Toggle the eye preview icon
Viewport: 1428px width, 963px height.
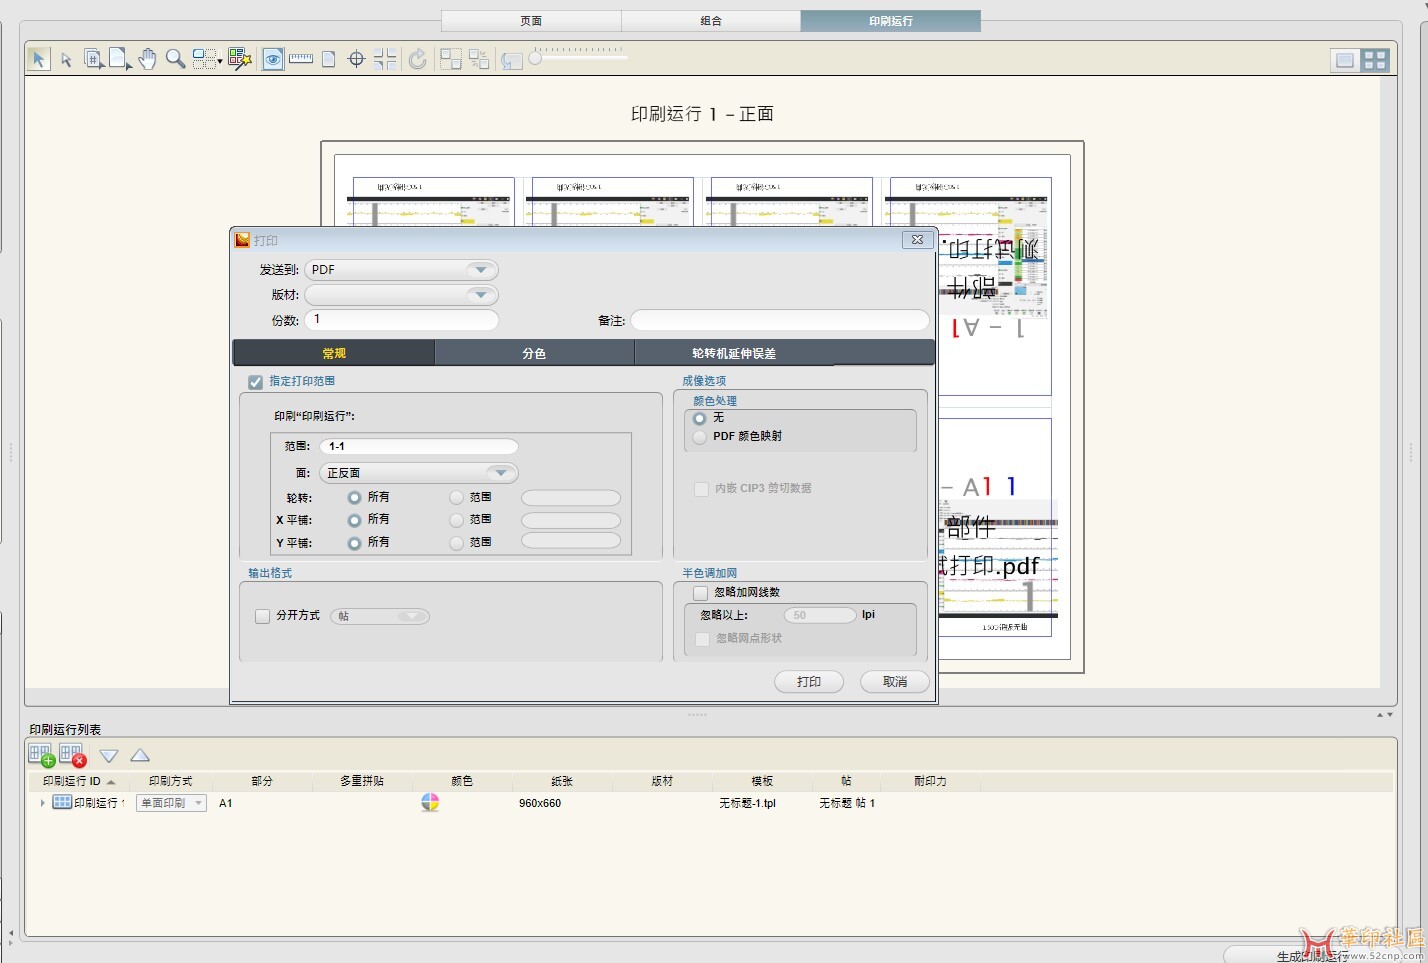[273, 59]
